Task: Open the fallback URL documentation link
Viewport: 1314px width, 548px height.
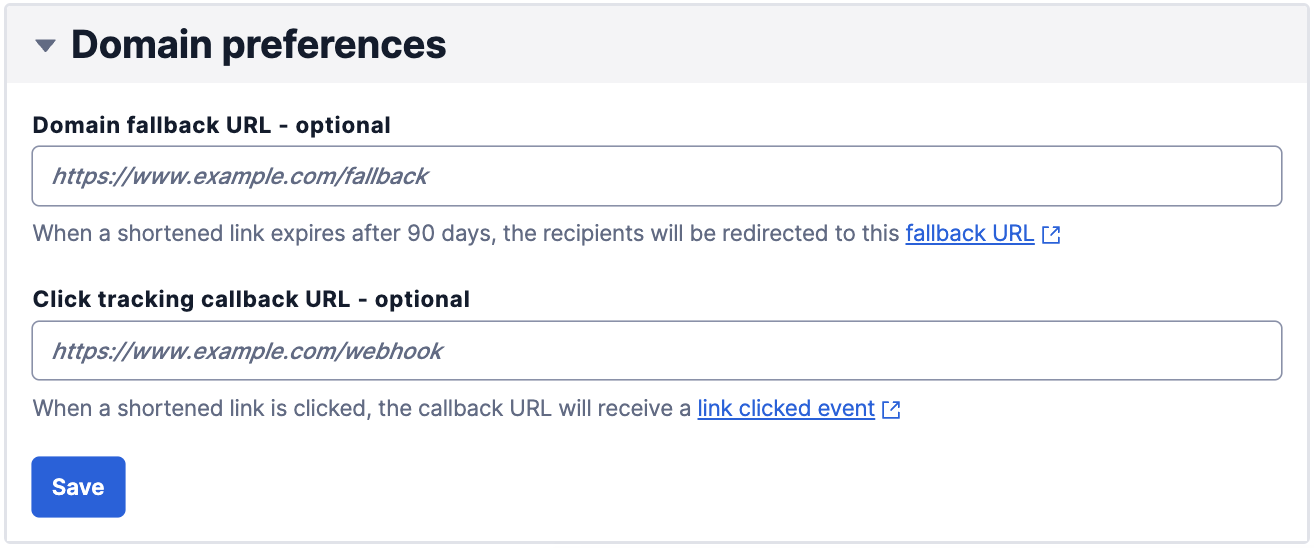Action: 969,234
